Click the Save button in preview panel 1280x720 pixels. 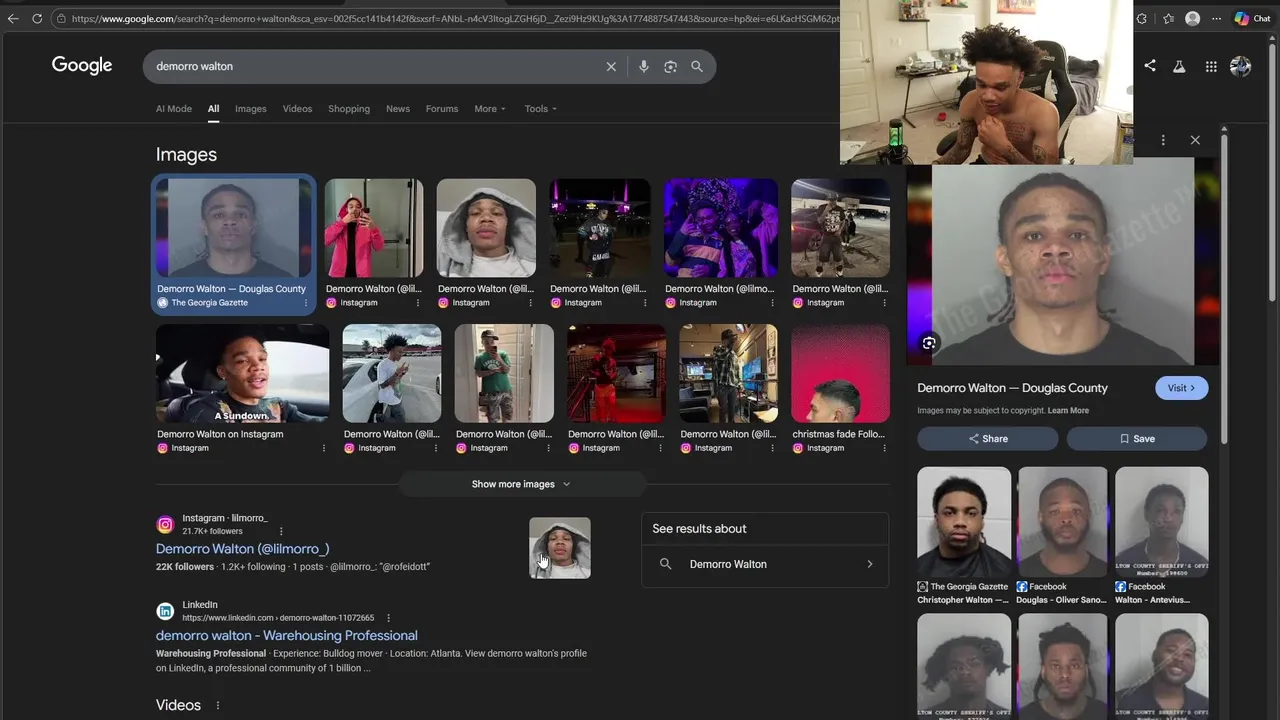click(x=1137, y=439)
